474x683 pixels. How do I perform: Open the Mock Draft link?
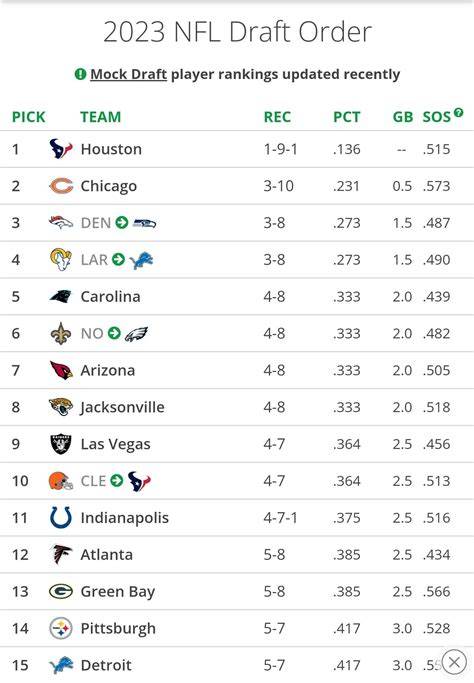[129, 74]
